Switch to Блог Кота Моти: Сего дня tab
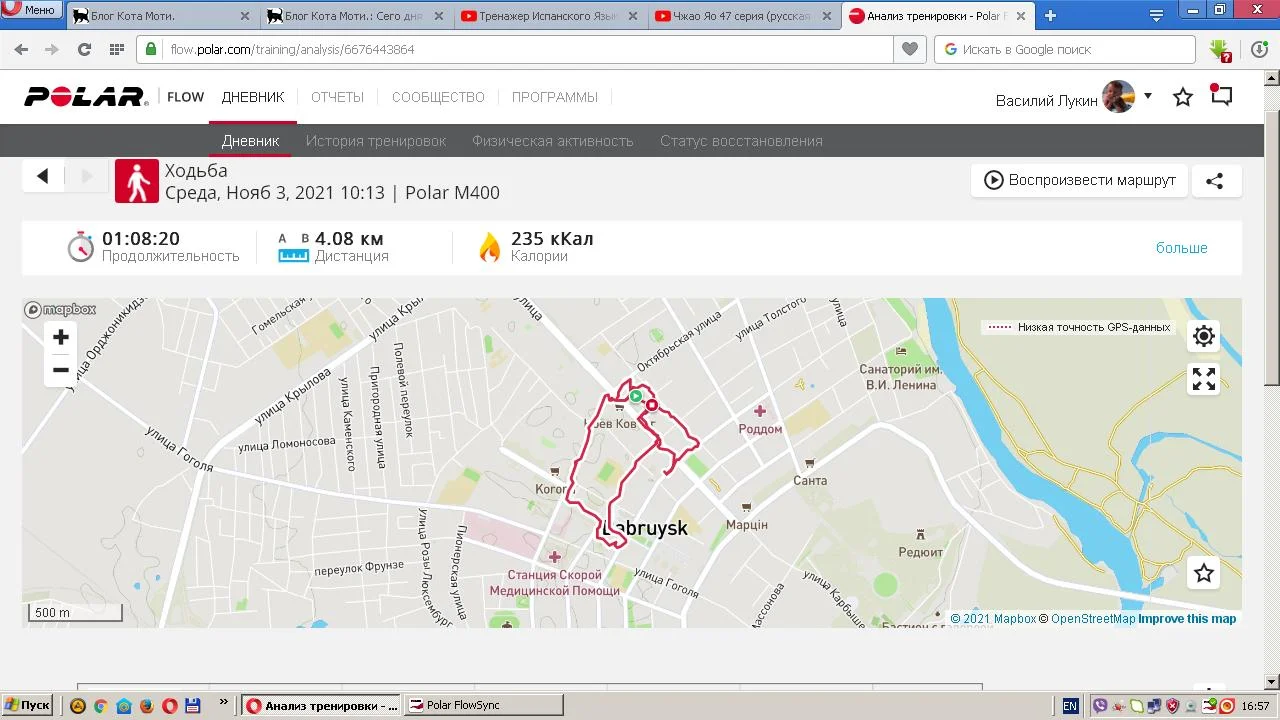This screenshot has width=1280, height=720. [355, 16]
